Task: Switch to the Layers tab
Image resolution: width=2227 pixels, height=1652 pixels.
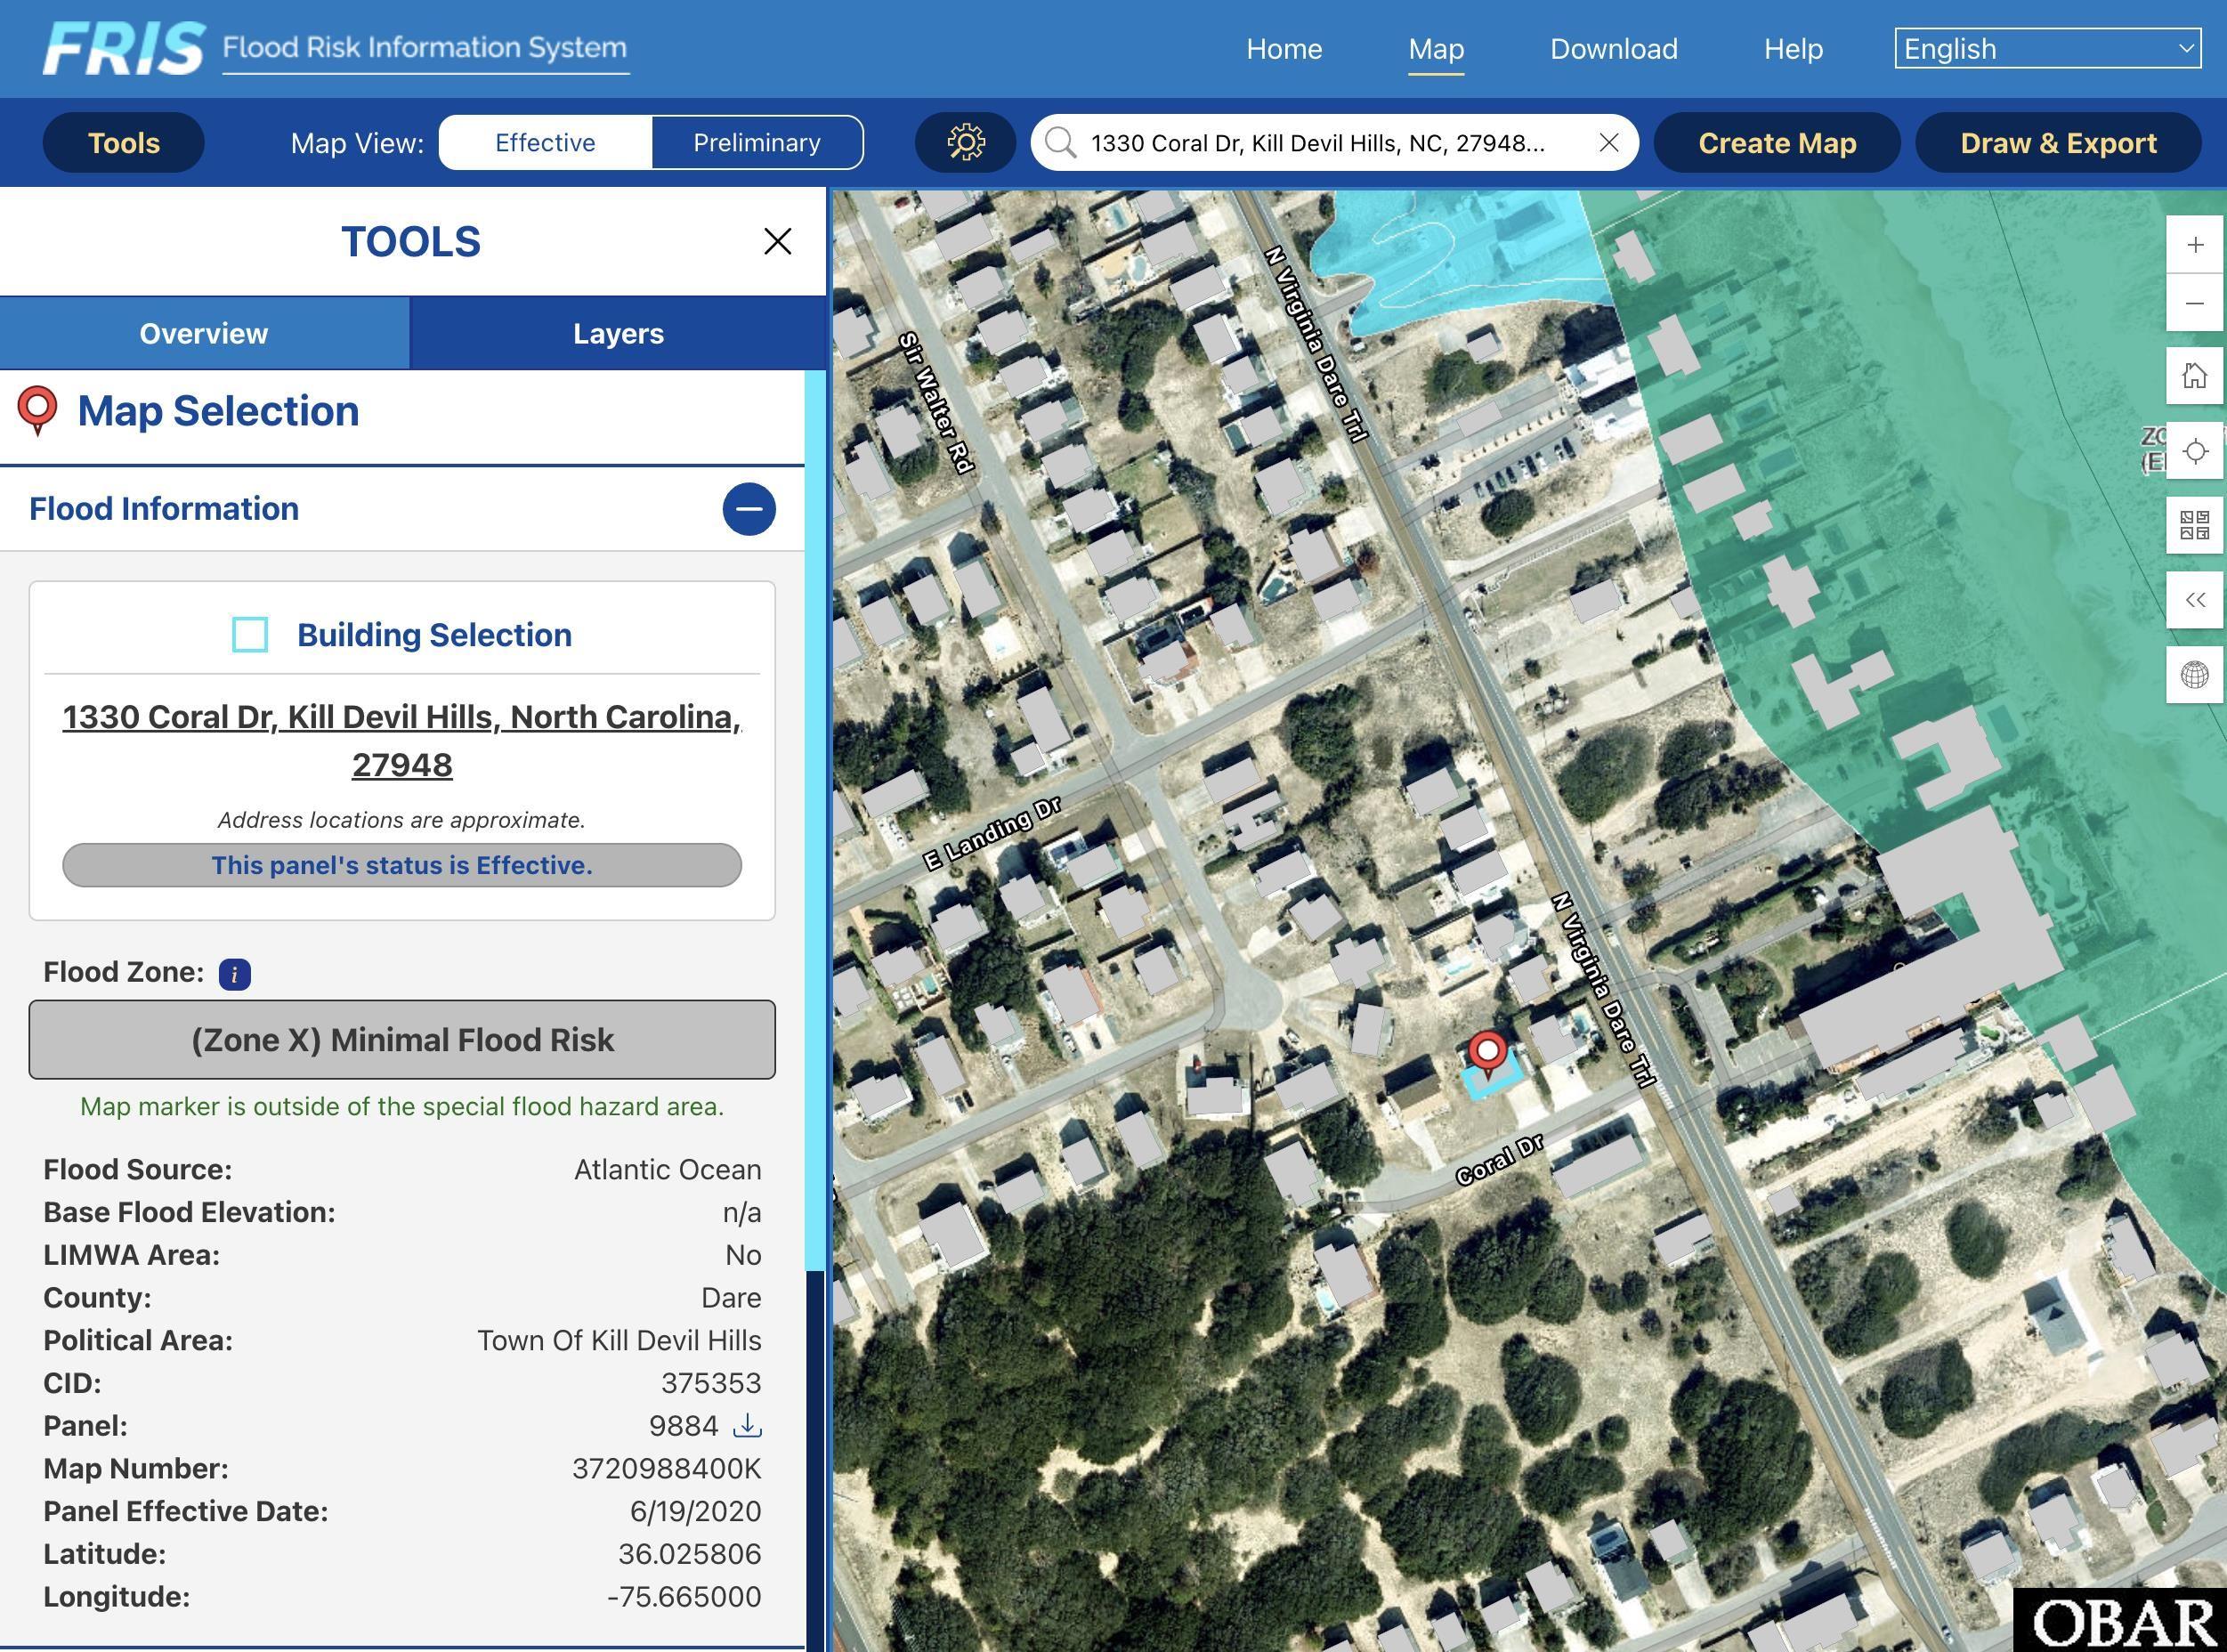Action: tap(618, 333)
